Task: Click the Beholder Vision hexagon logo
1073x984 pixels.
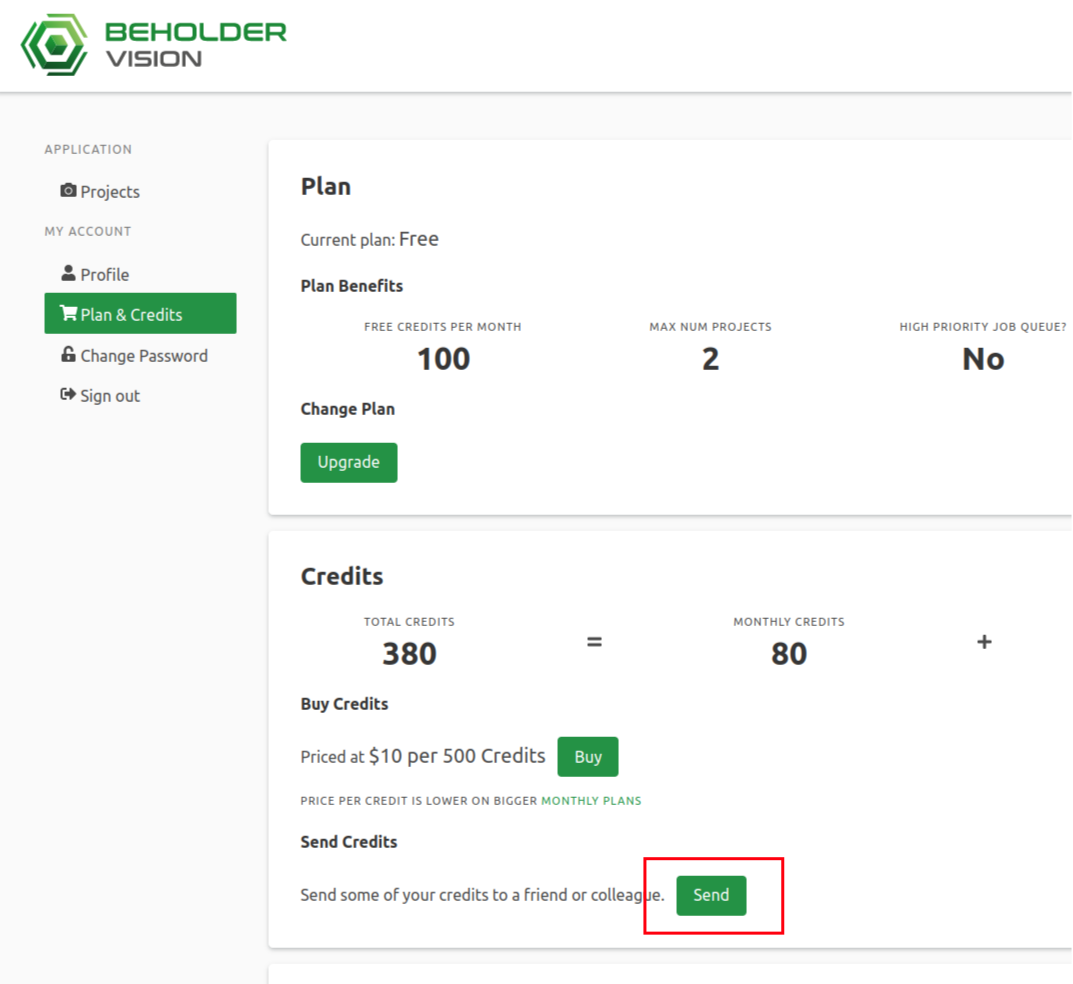Action: [54, 45]
